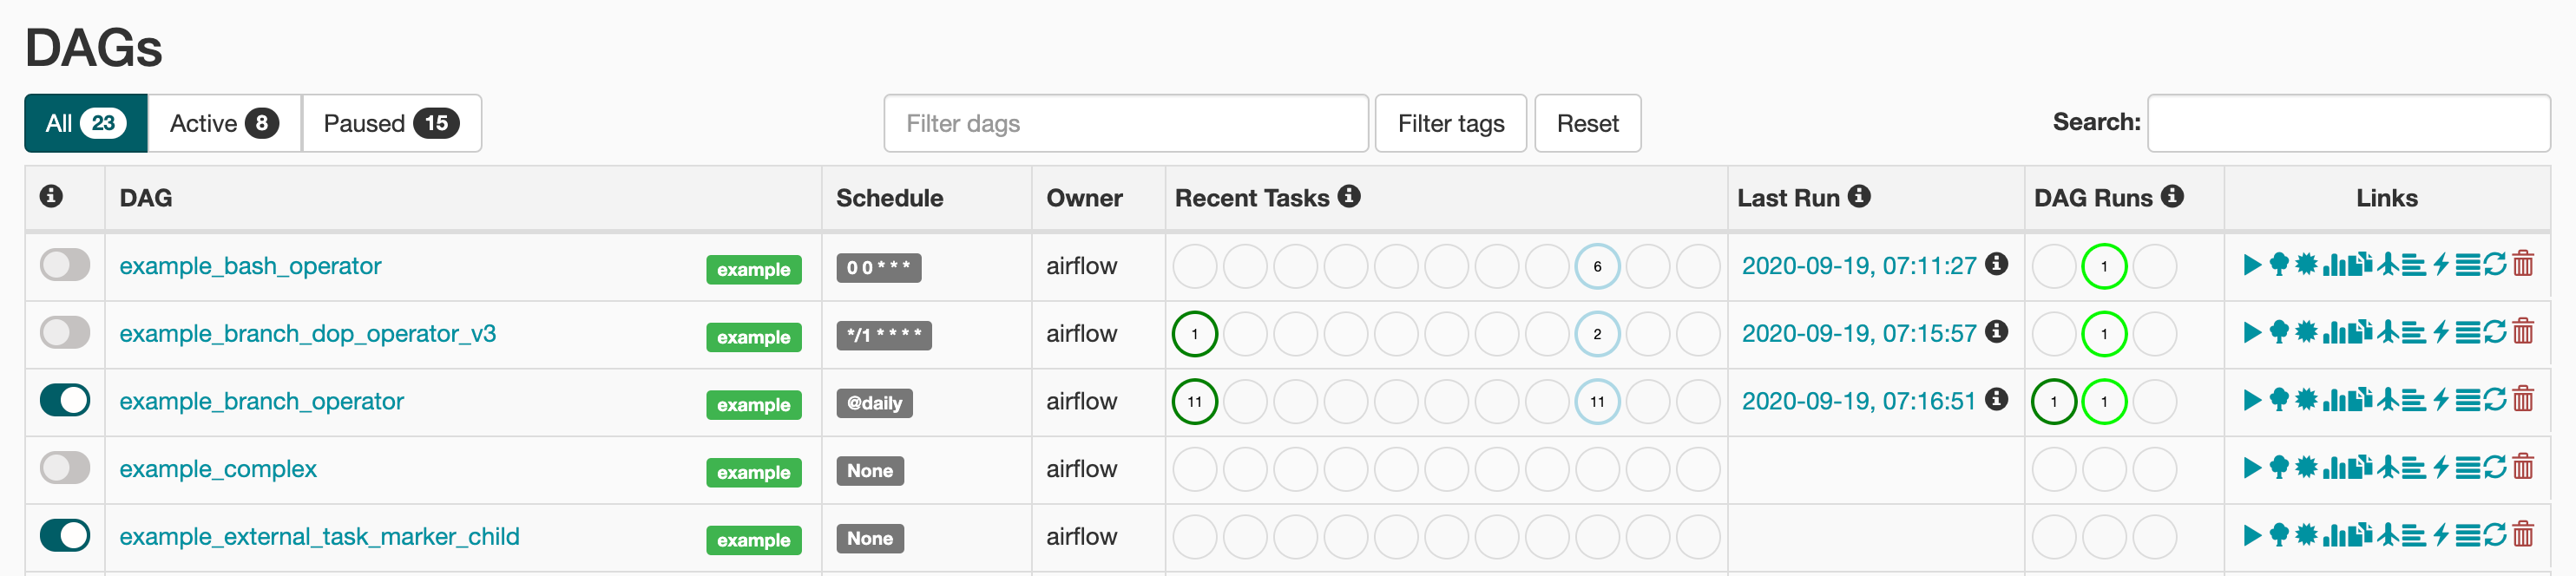Refresh the example_branch_operator DAG

[x=2495, y=400]
